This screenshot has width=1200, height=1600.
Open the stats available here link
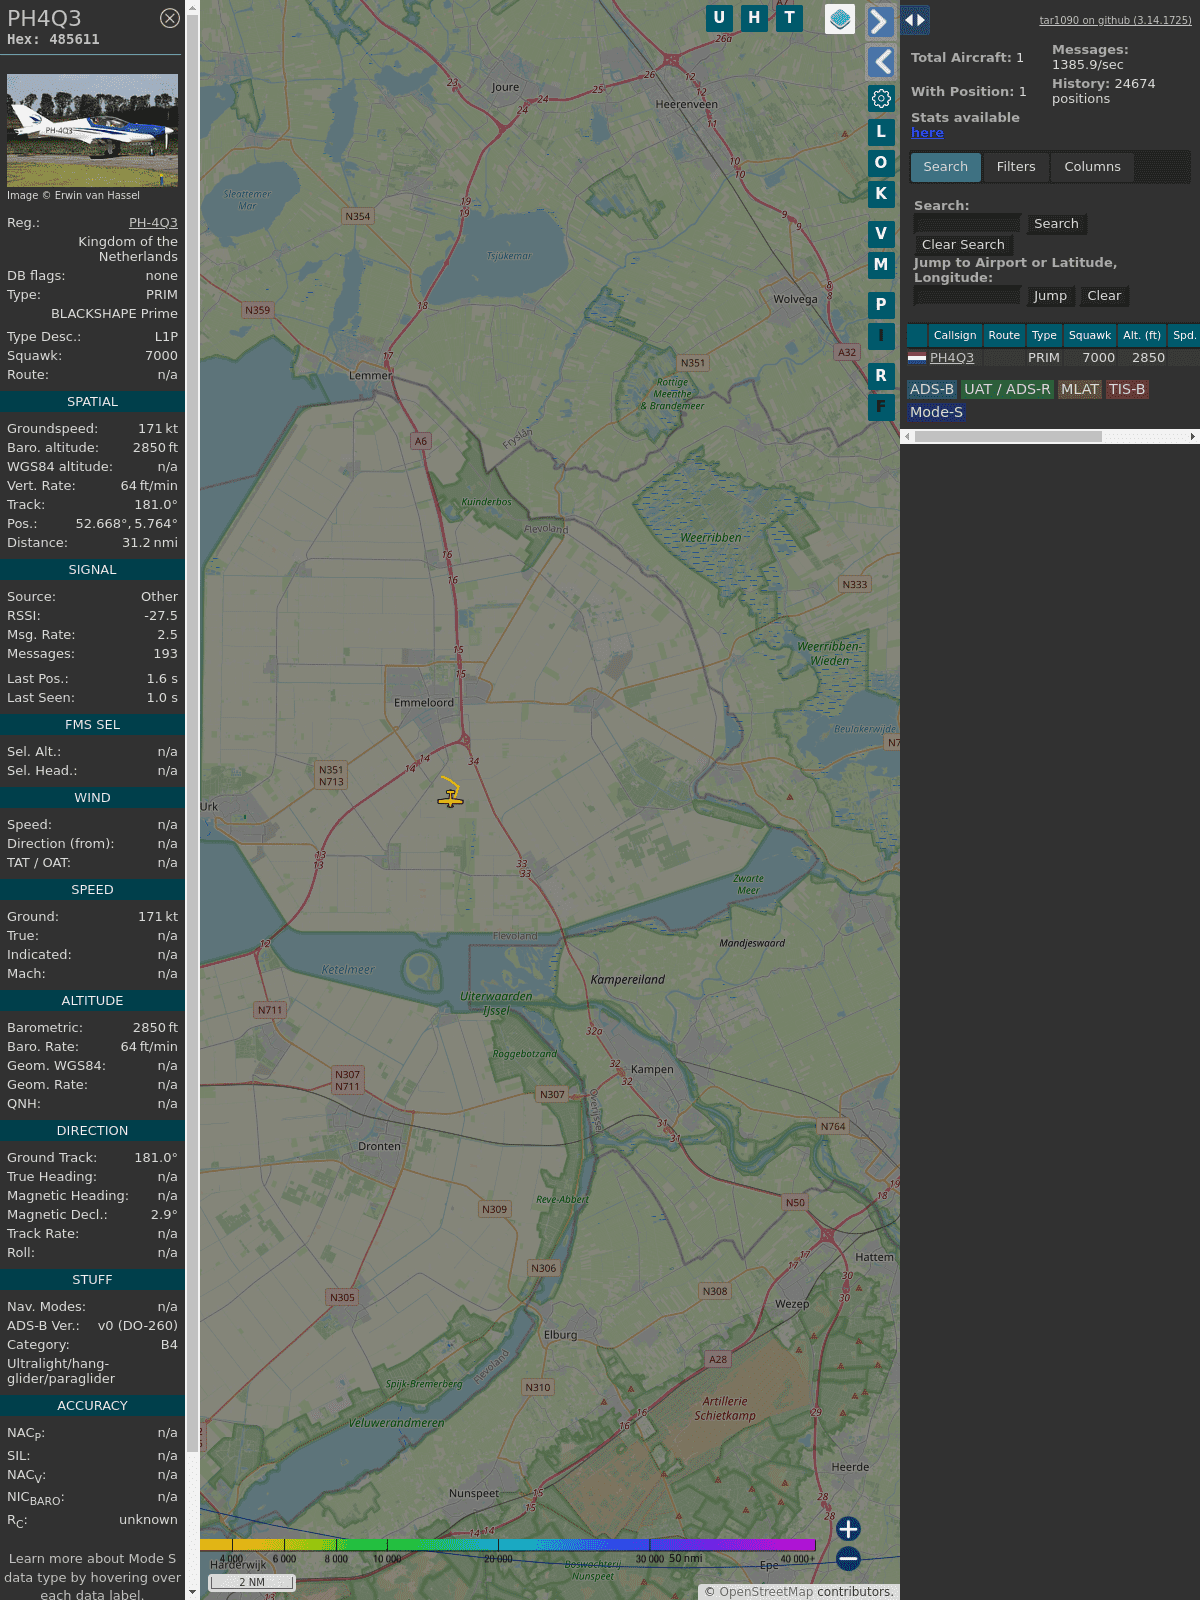pyautogui.click(x=927, y=133)
